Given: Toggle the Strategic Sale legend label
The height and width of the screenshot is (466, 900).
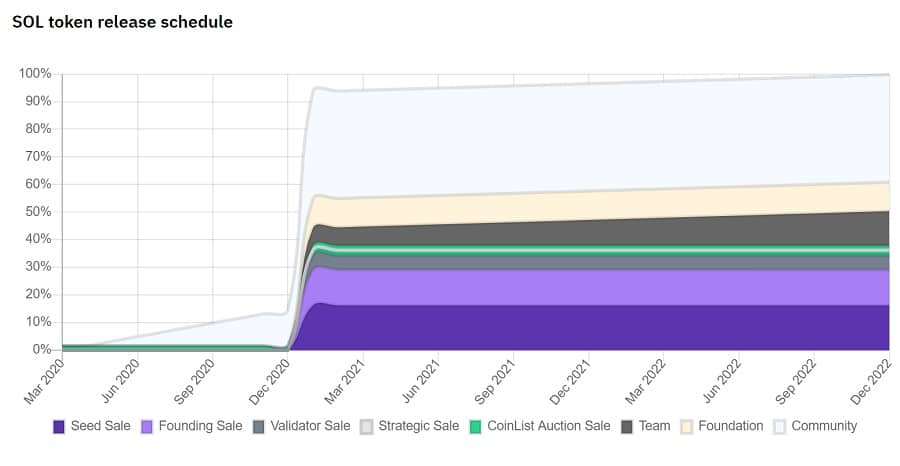Looking at the screenshot, I should click(x=420, y=426).
